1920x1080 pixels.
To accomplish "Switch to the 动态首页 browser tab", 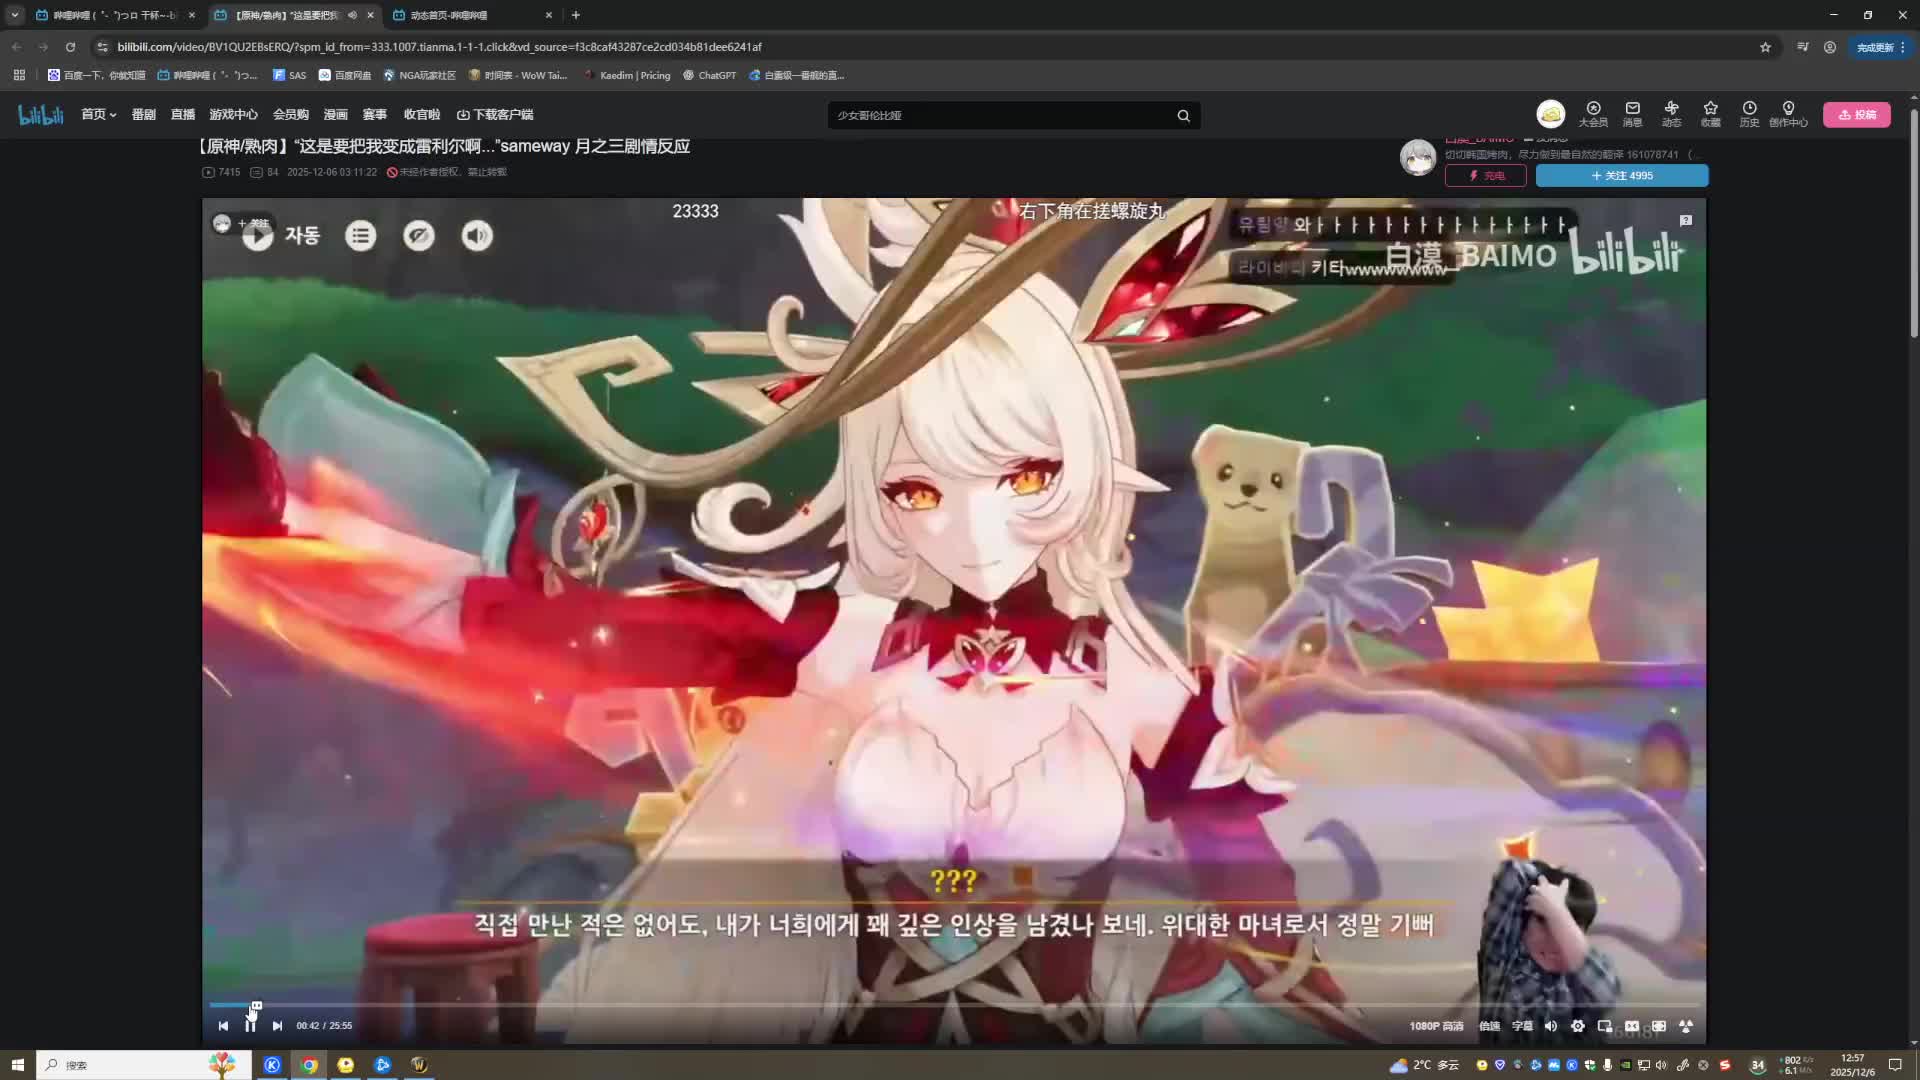I will pyautogui.click(x=449, y=15).
